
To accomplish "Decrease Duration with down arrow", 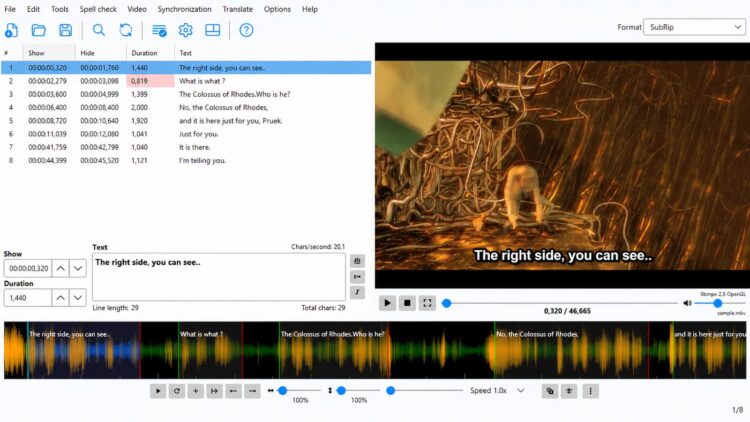I will click(x=77, y=298).
